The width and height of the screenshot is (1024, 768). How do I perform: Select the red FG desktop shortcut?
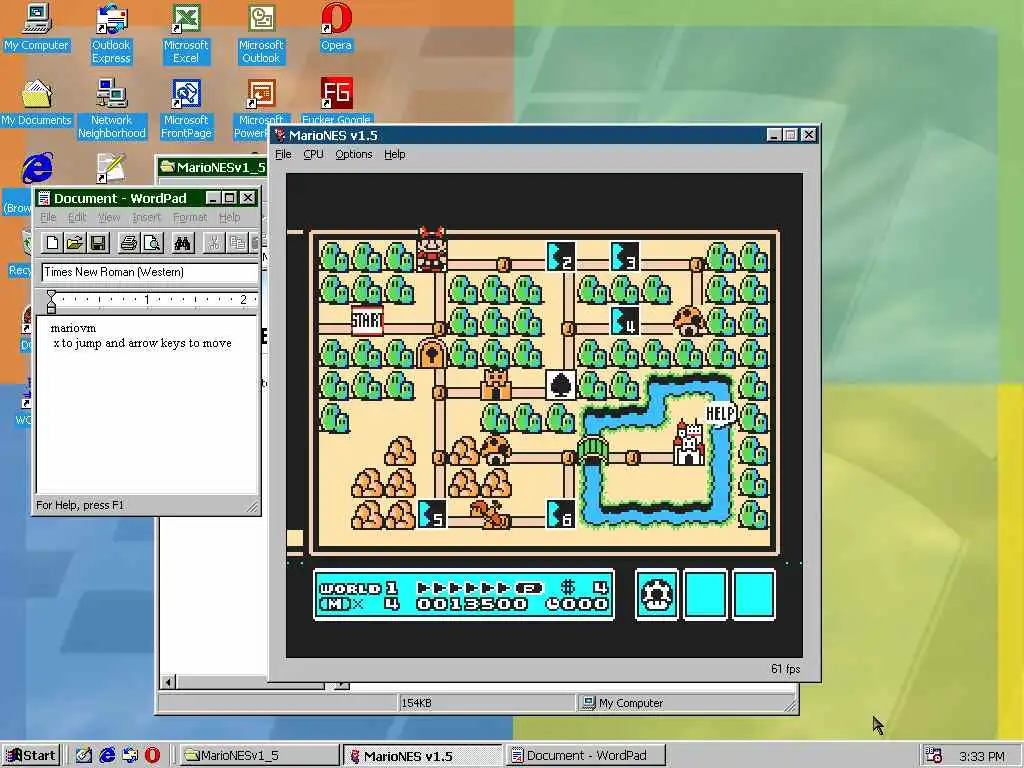(336, 101)
